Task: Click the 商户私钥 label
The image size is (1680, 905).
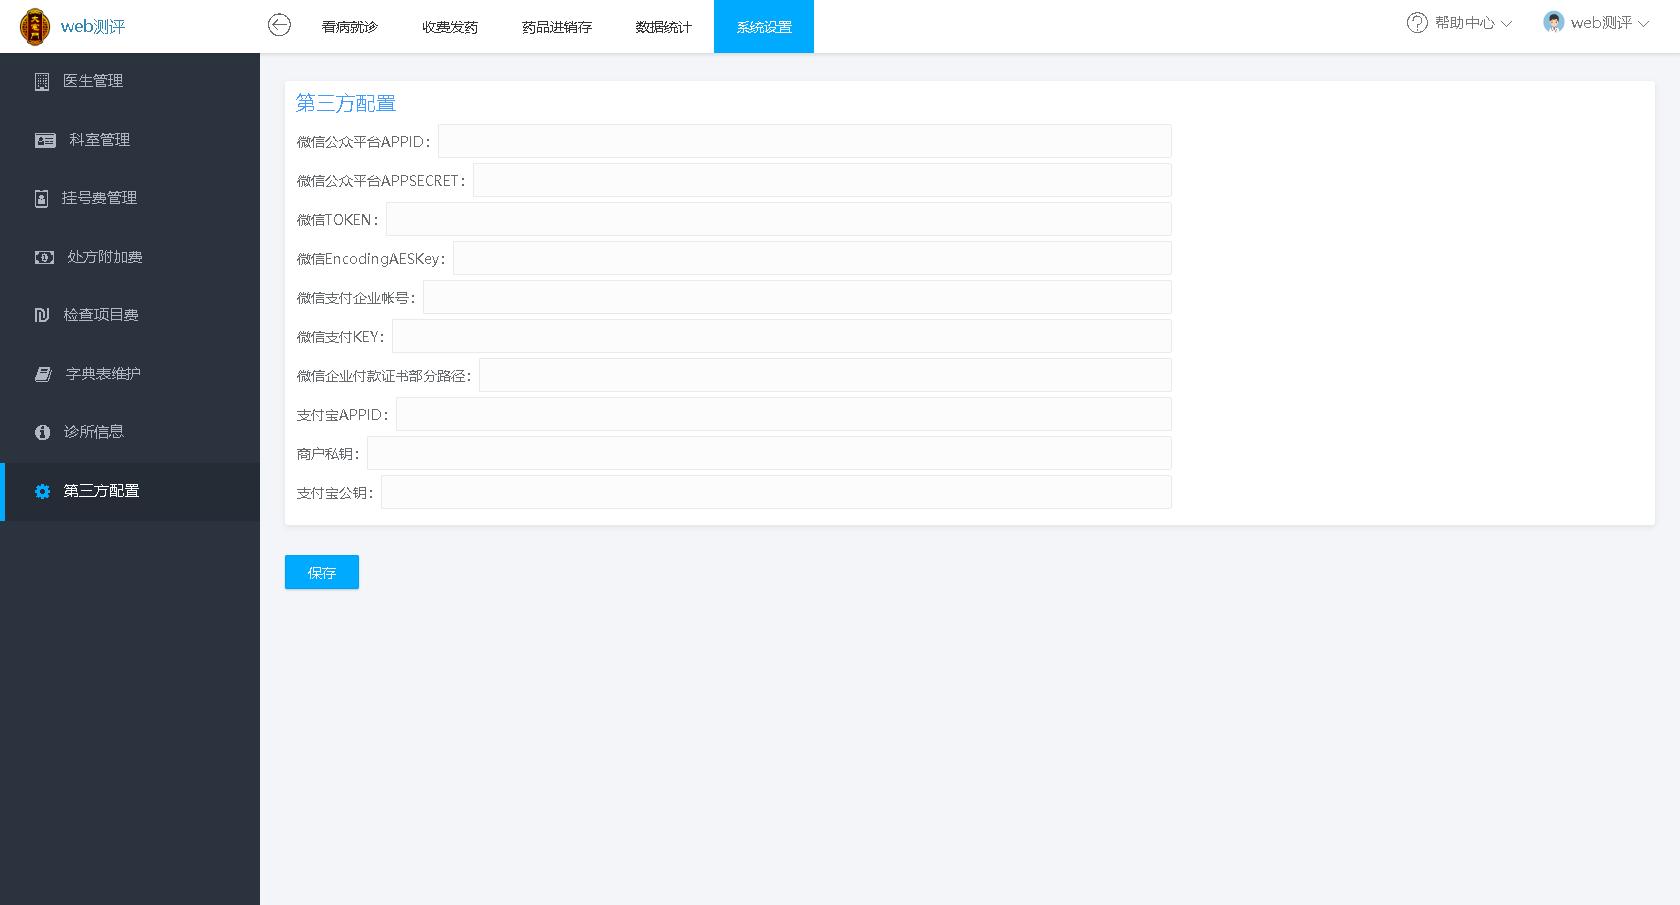Action: tap(327, 454)
